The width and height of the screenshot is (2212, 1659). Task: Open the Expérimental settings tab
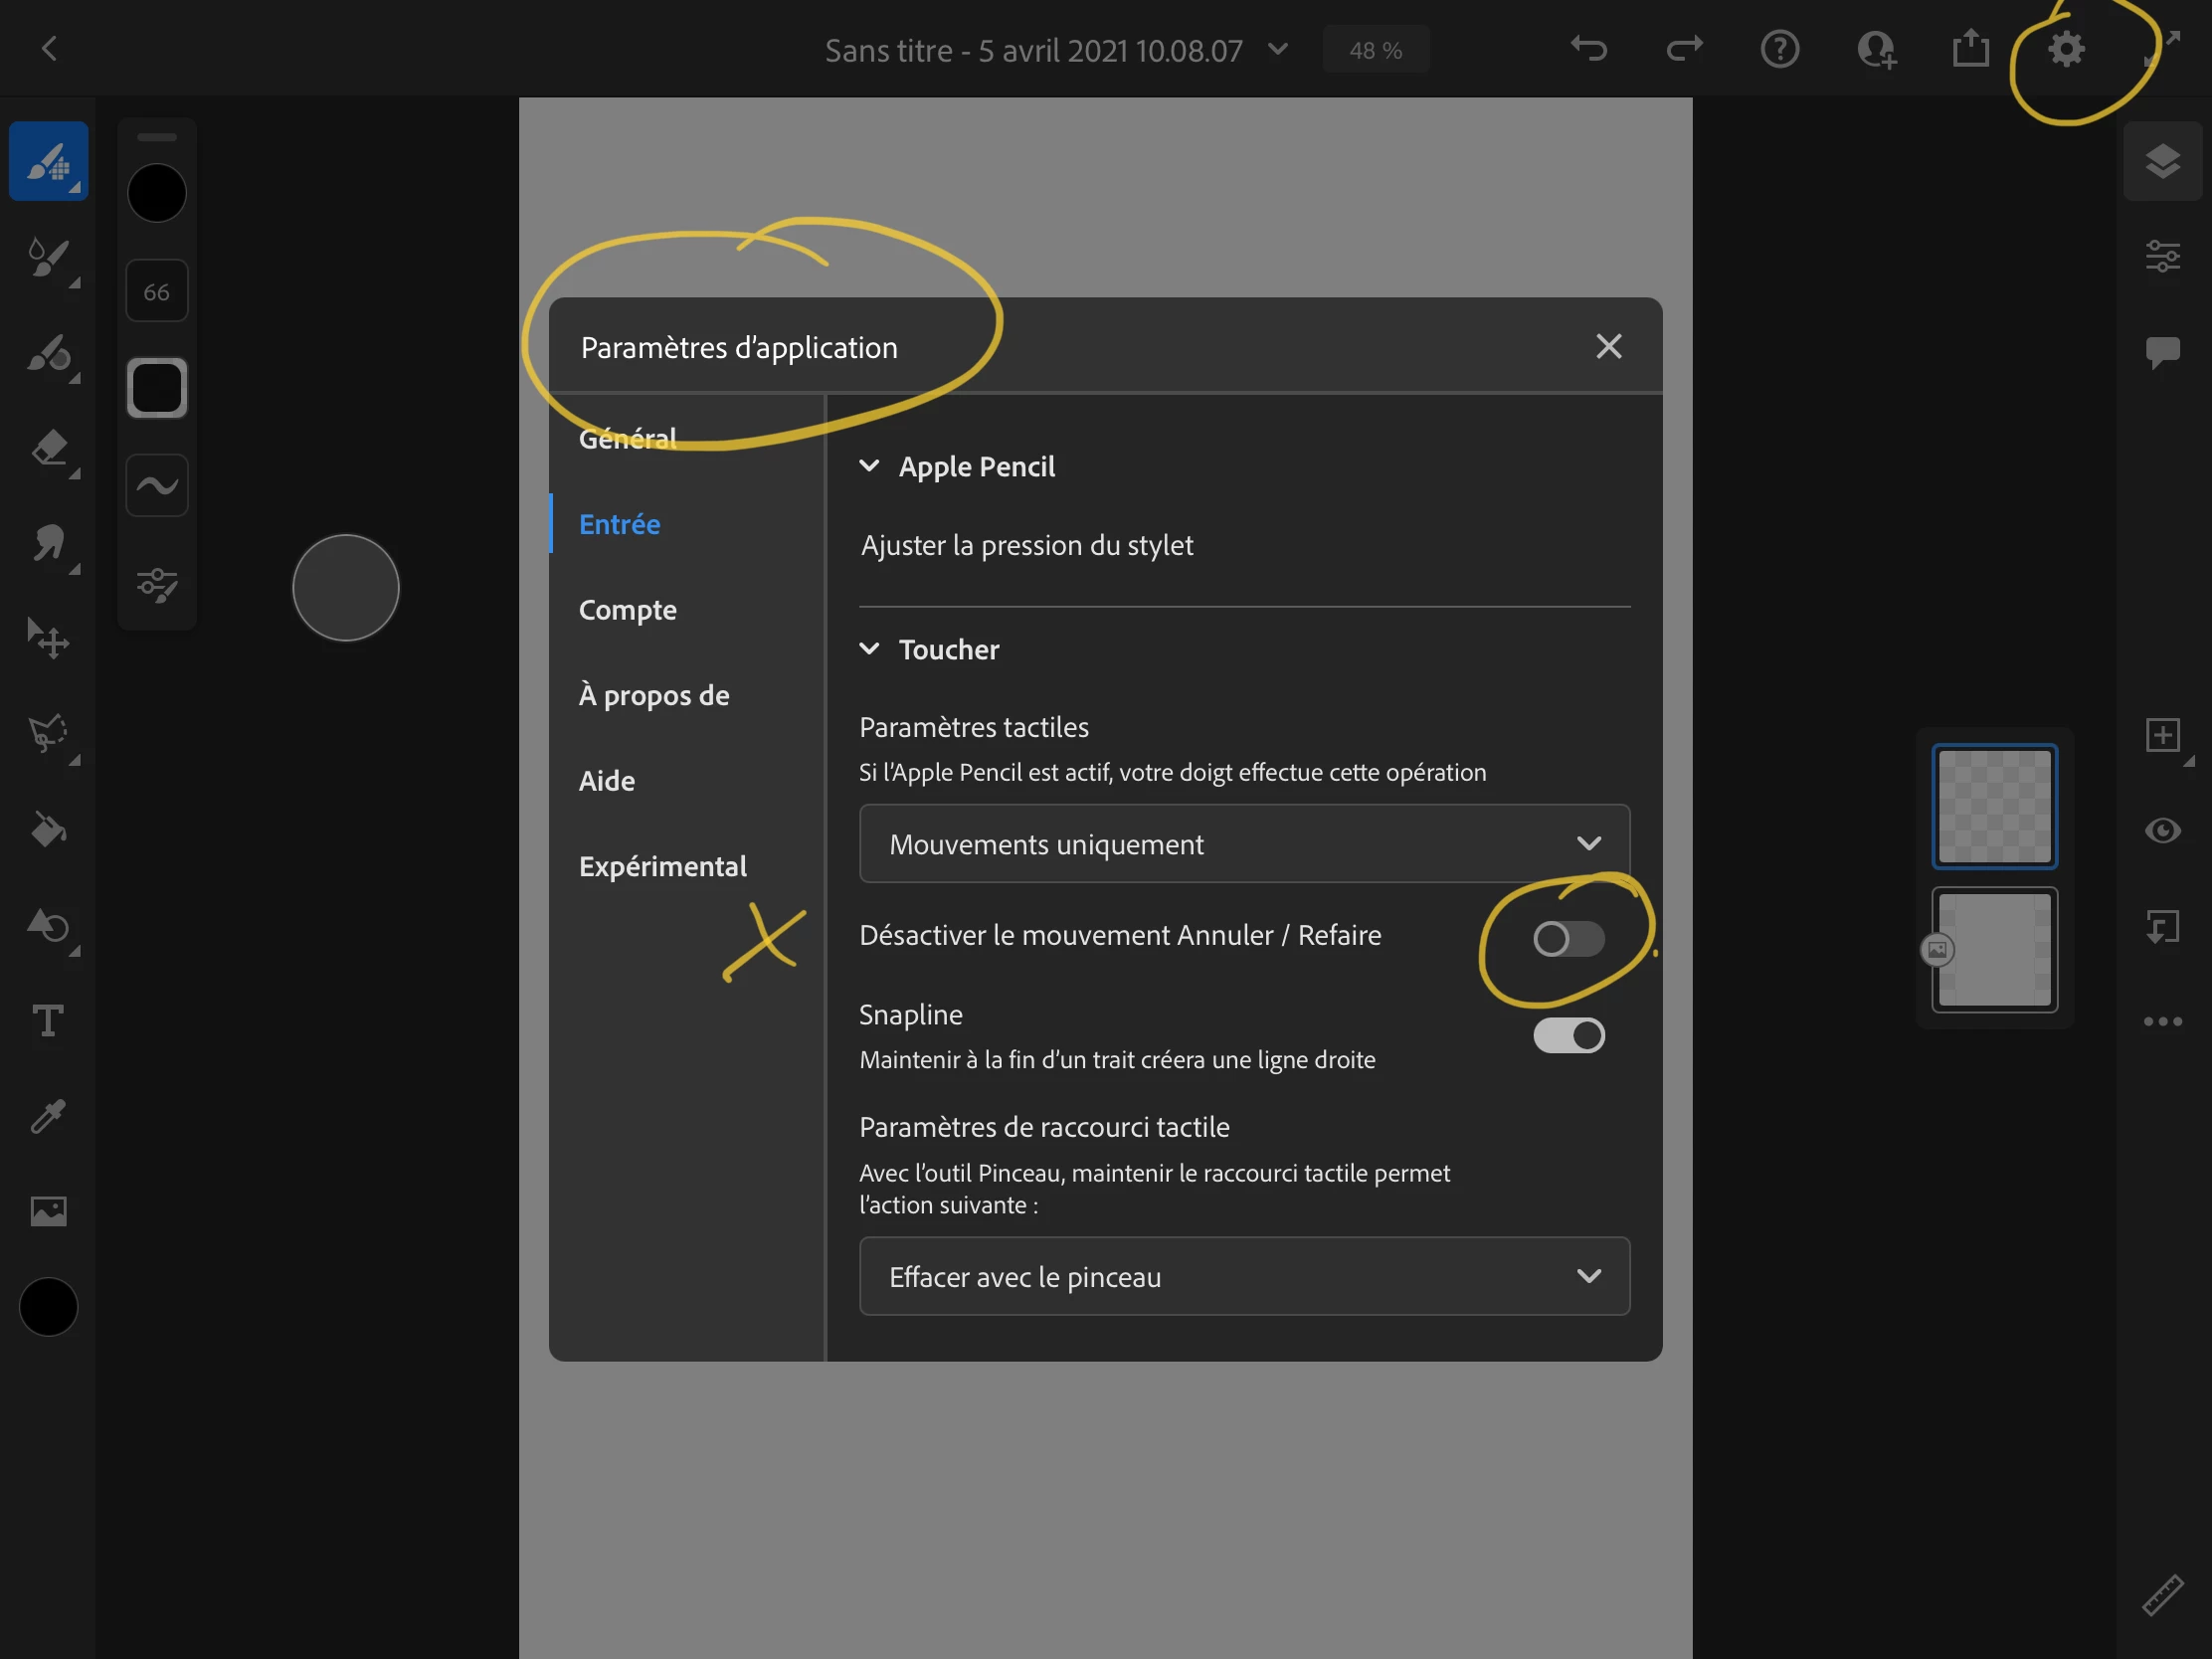pos(662,866)
